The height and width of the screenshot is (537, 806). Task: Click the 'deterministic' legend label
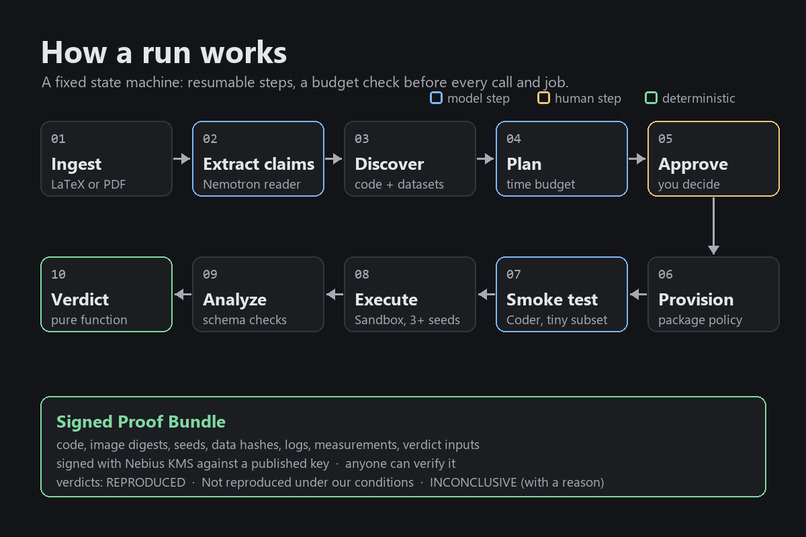coord(699,98)
